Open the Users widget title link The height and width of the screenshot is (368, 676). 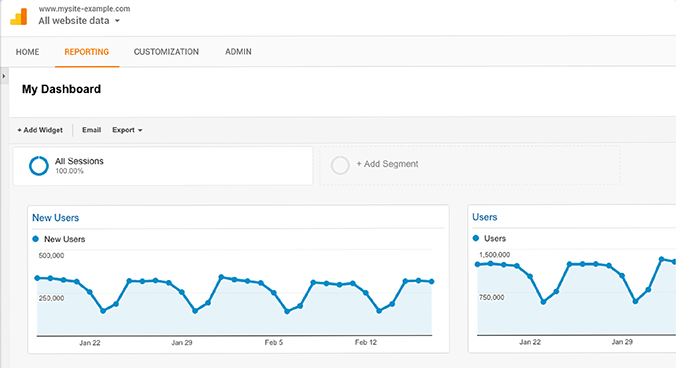(x=485, y=217)
